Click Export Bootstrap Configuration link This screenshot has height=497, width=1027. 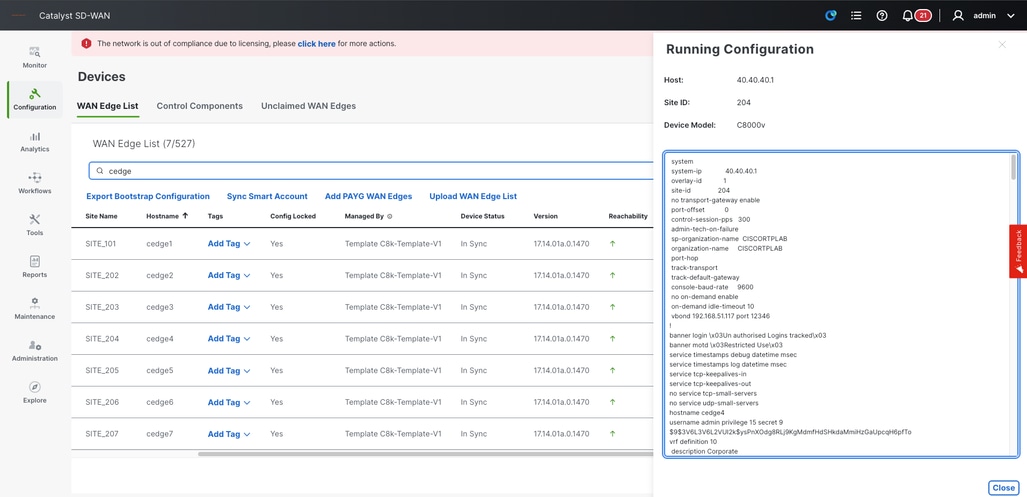[x=148, y=196]
